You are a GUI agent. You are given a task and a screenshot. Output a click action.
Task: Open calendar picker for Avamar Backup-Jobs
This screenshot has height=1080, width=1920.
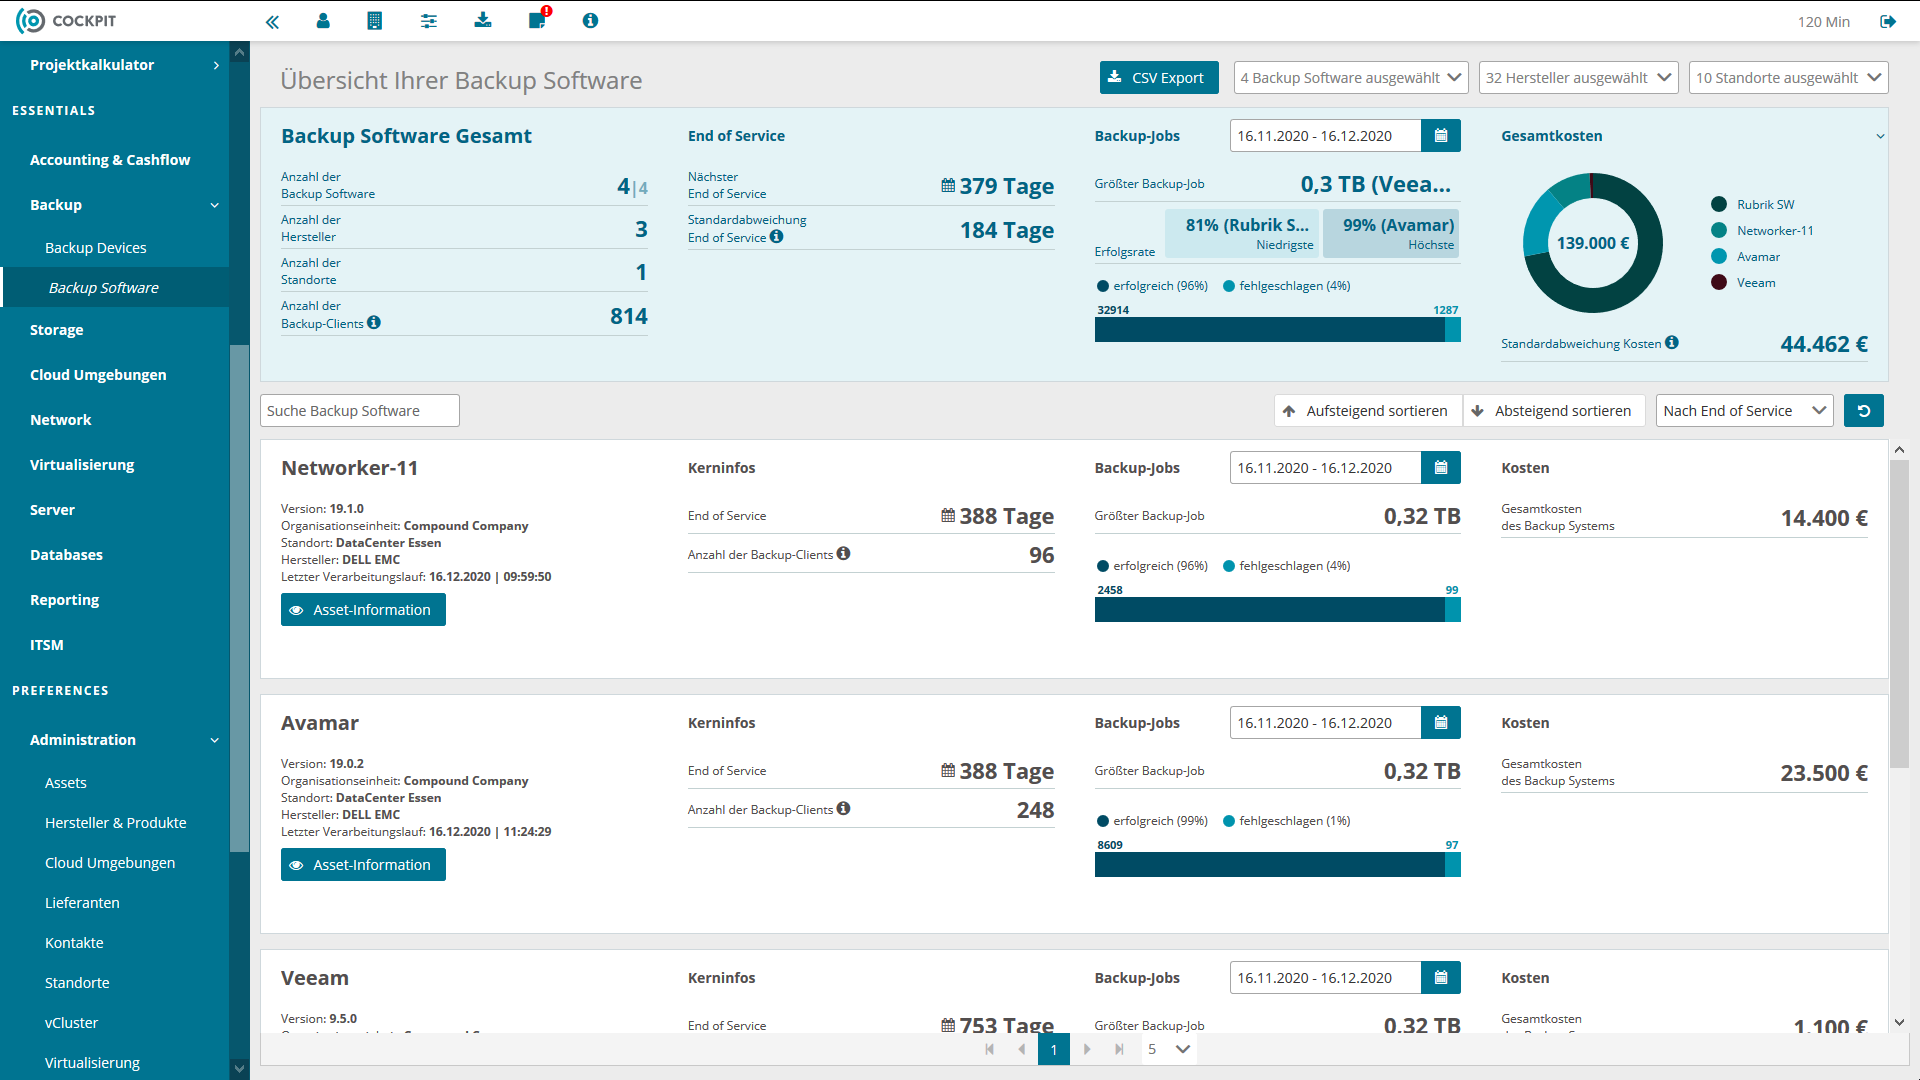(1441, 723)
